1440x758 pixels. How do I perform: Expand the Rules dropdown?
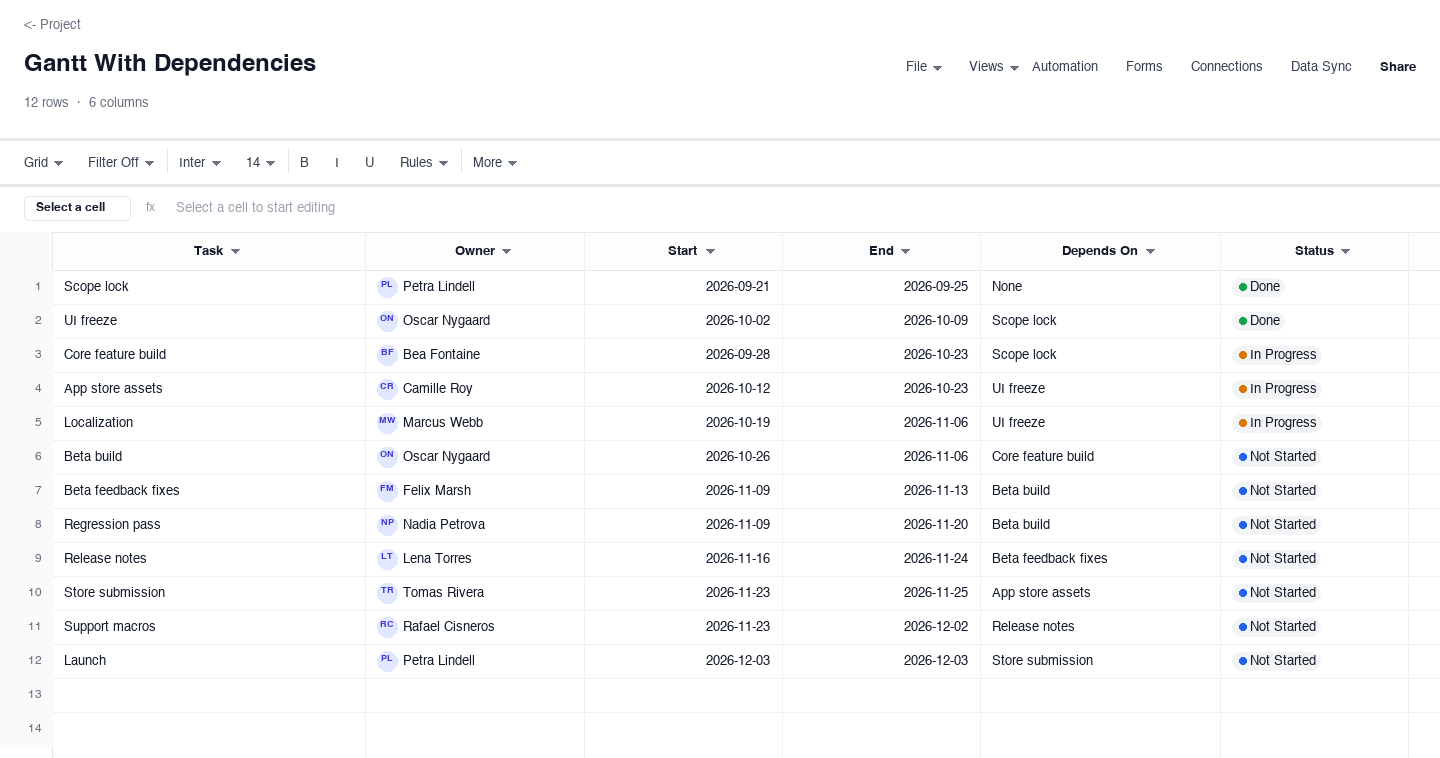coord(424,162)
